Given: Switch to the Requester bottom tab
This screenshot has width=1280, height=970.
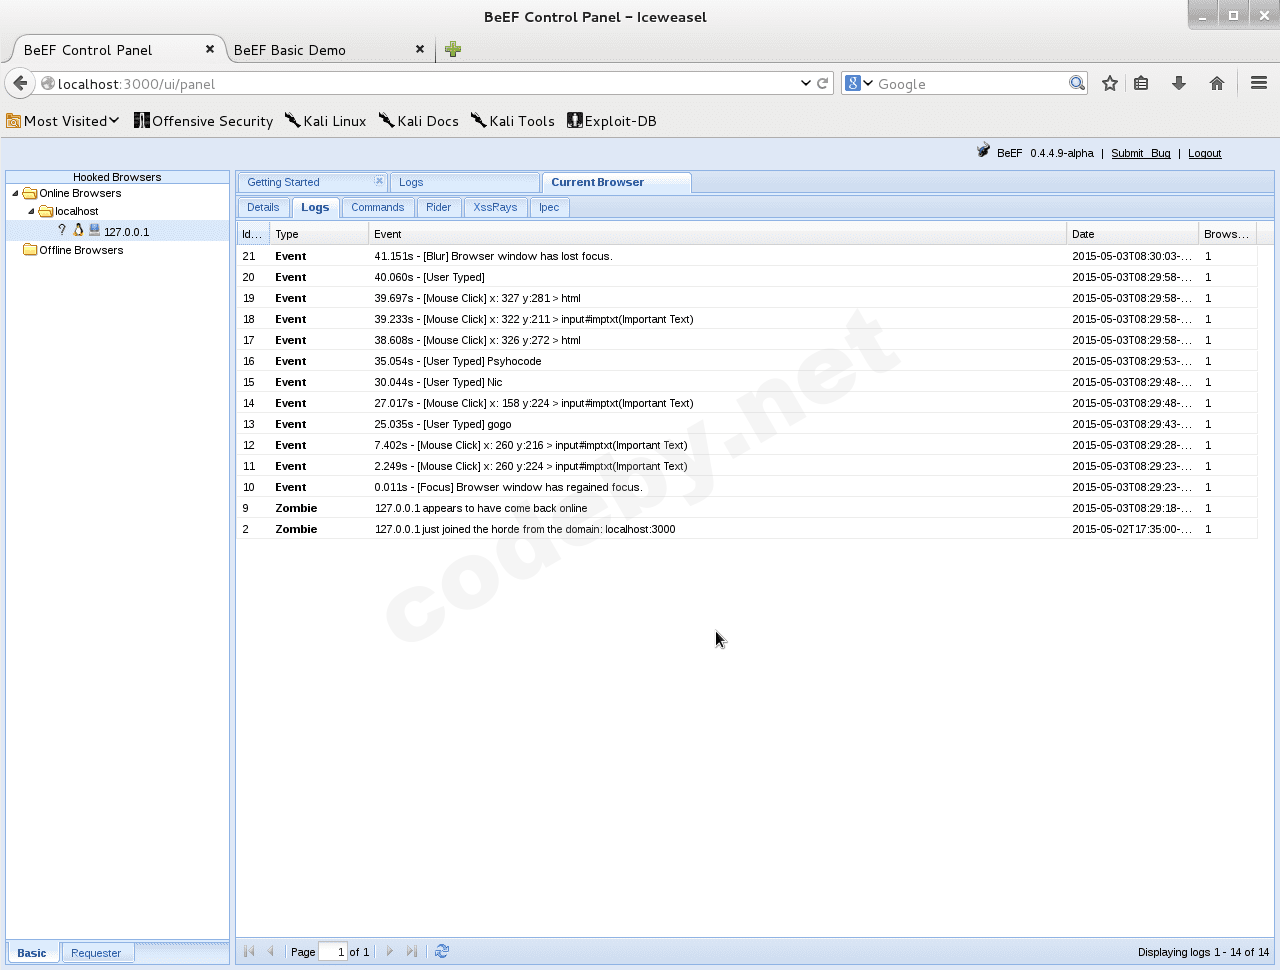Looking at the screenshot, I should (96, 953).
